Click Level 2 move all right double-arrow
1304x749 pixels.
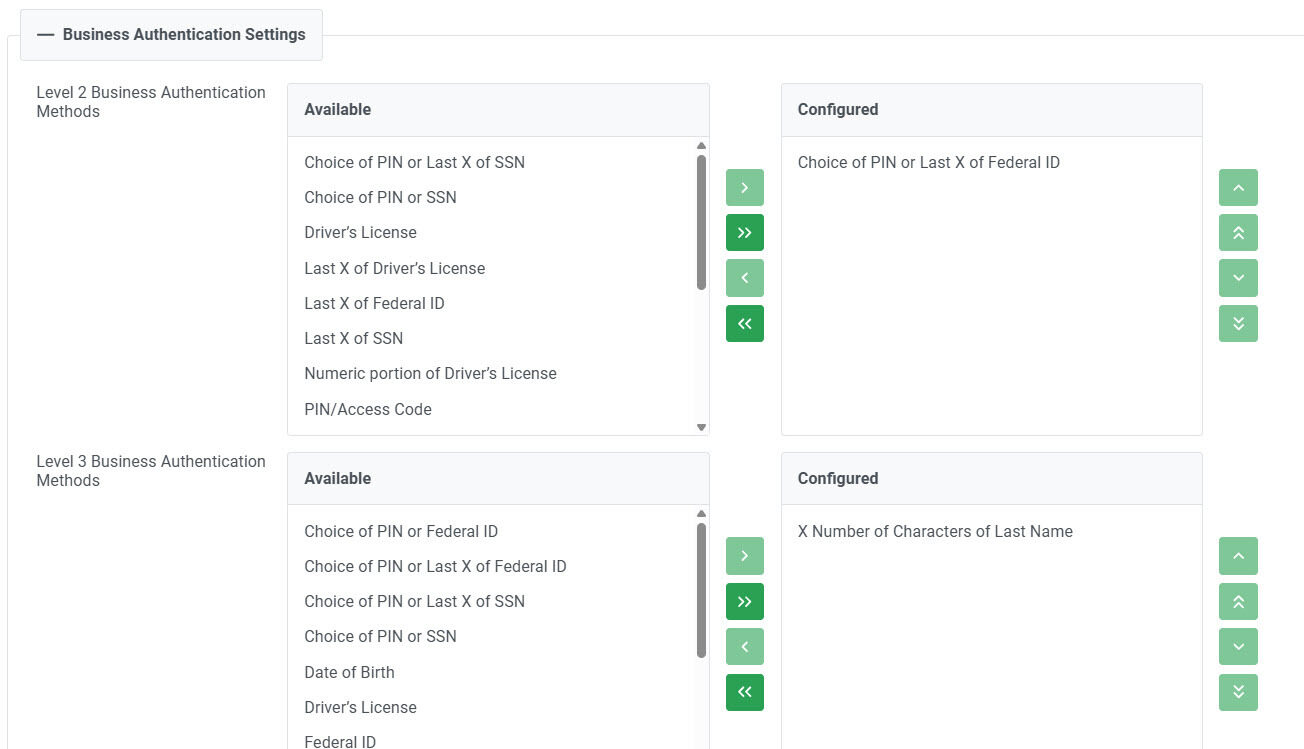(x=745, y=233)
